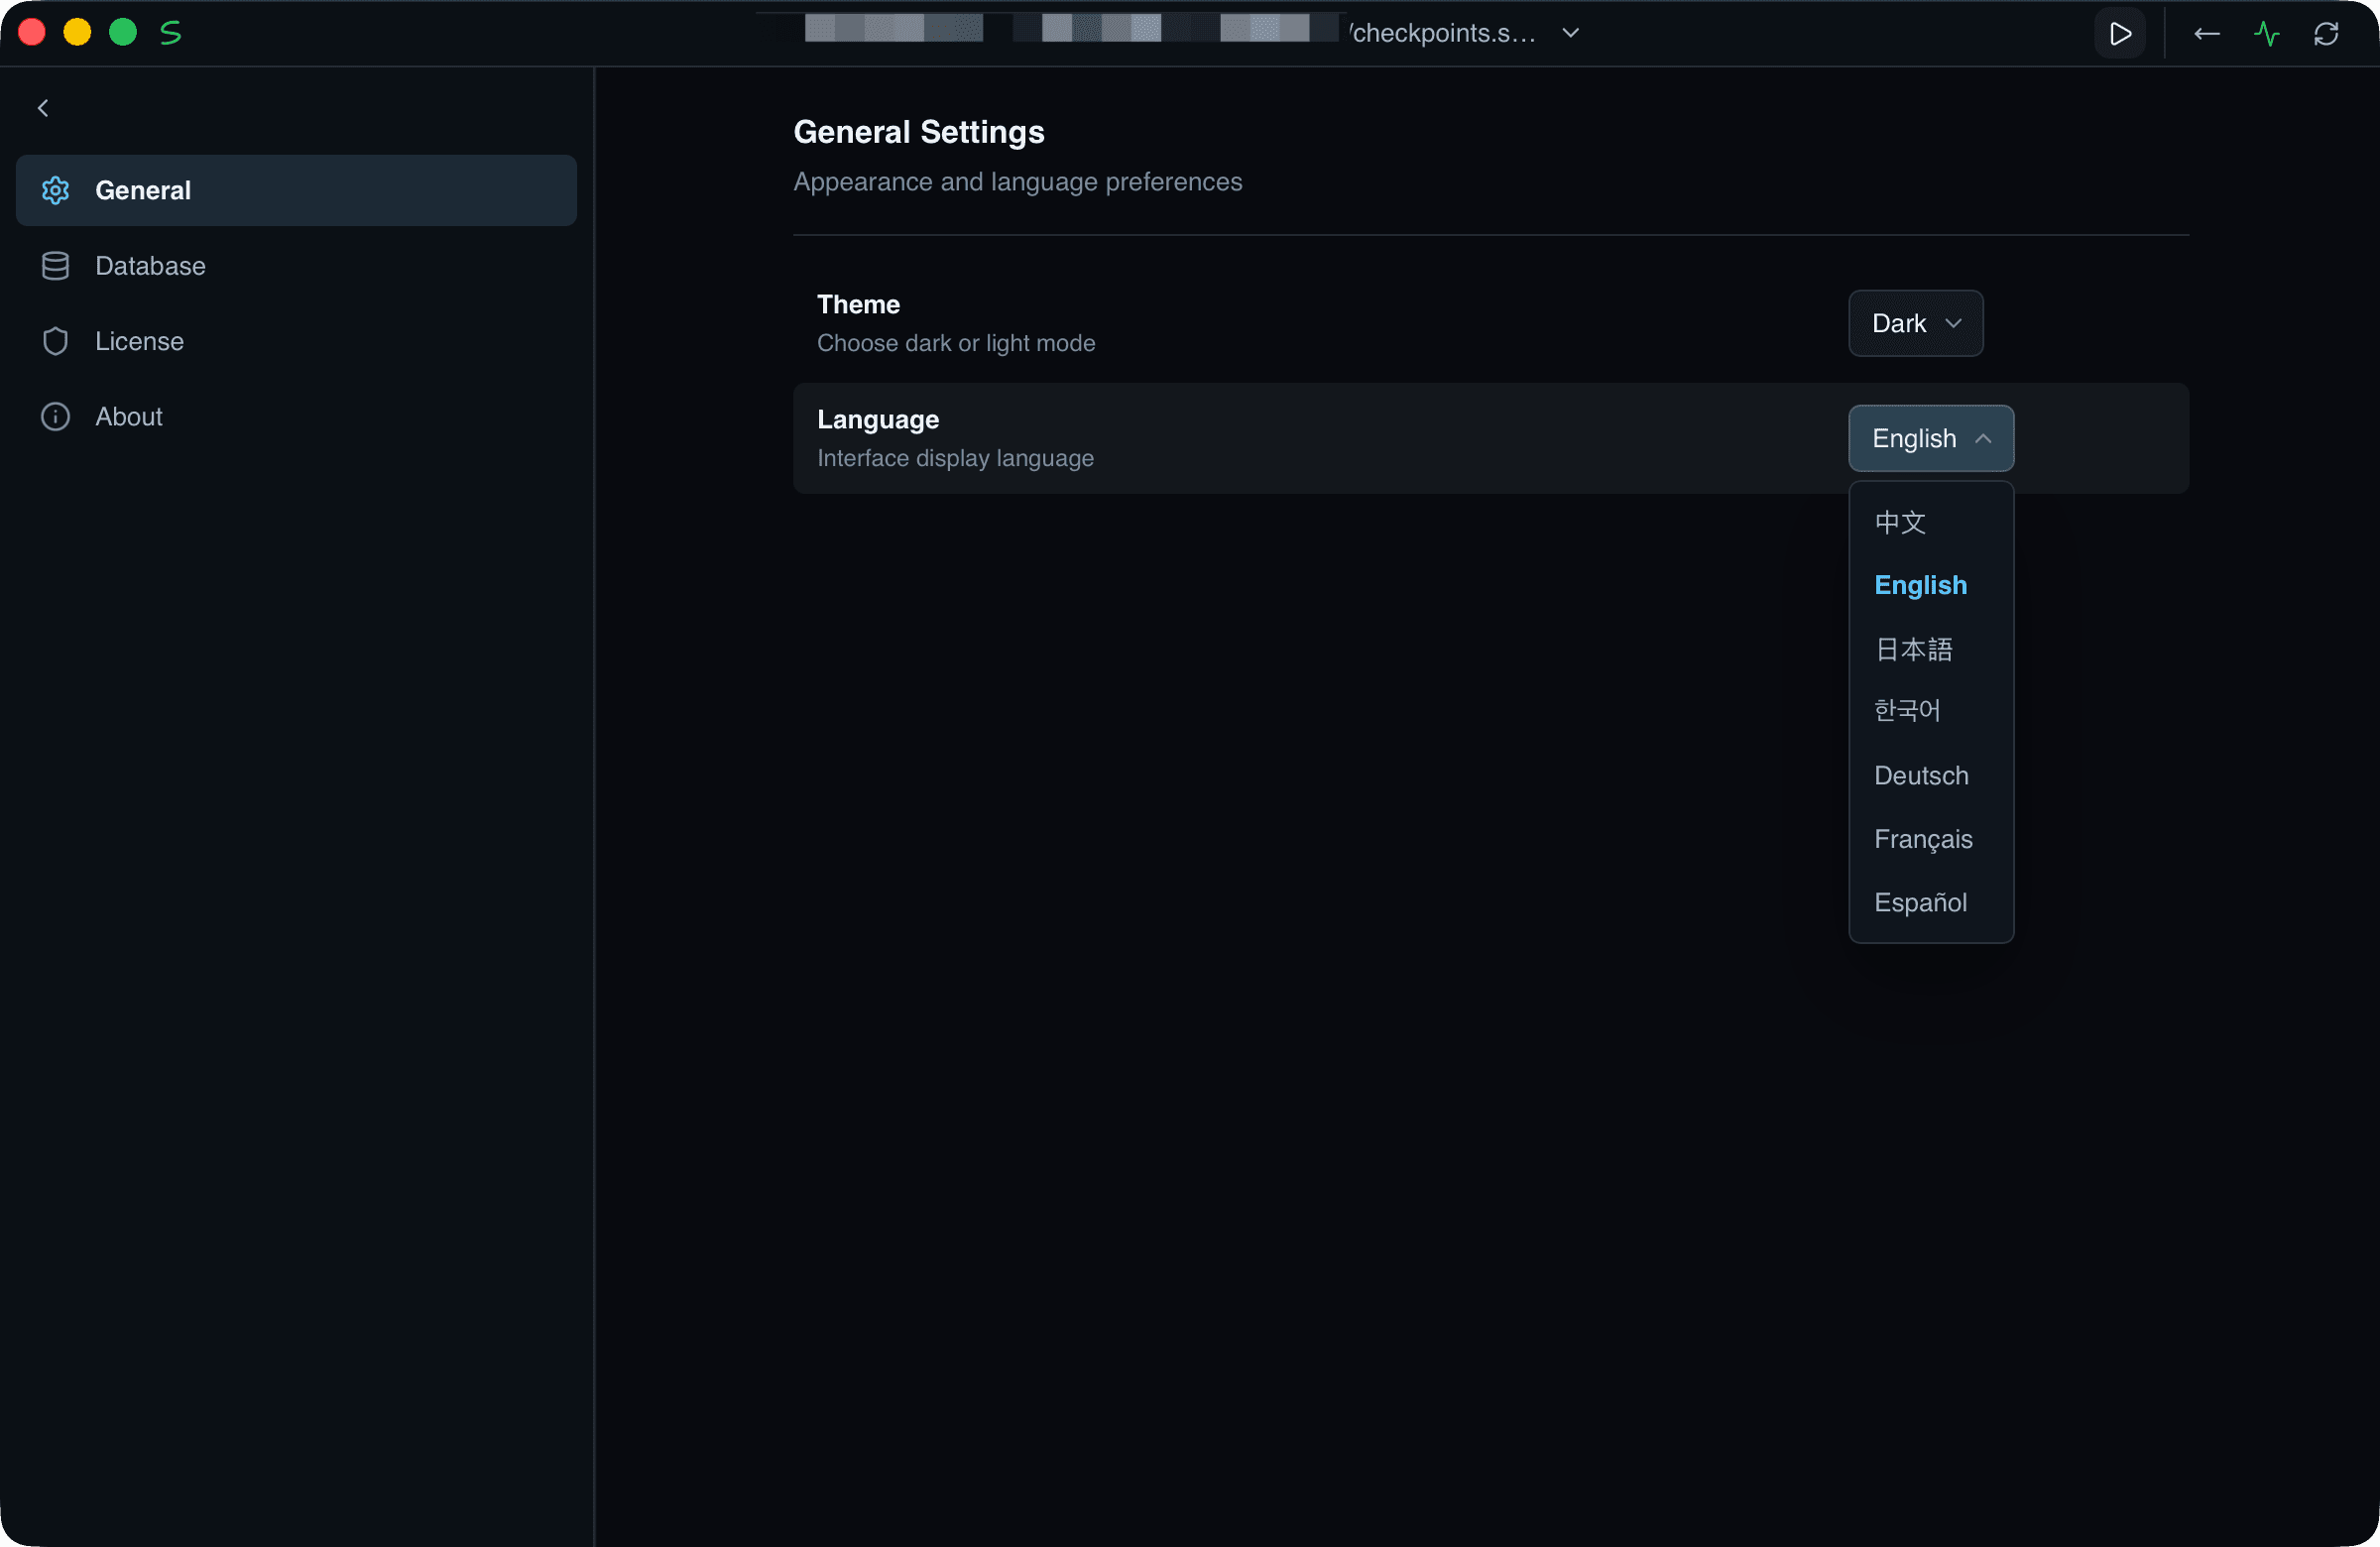The height and width of the screenshot is (1547, 2380).
Task: Click the run play icon in the toolbar
Action: (2119, 34)
